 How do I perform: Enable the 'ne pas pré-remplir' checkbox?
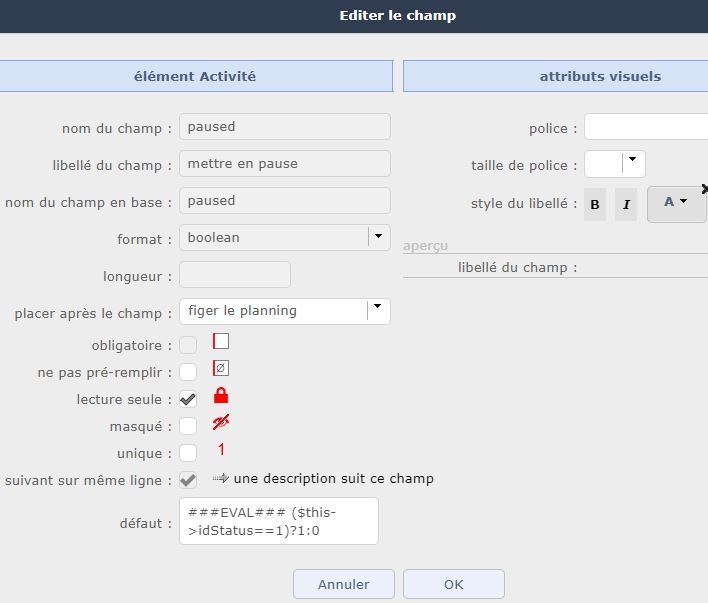188,372
